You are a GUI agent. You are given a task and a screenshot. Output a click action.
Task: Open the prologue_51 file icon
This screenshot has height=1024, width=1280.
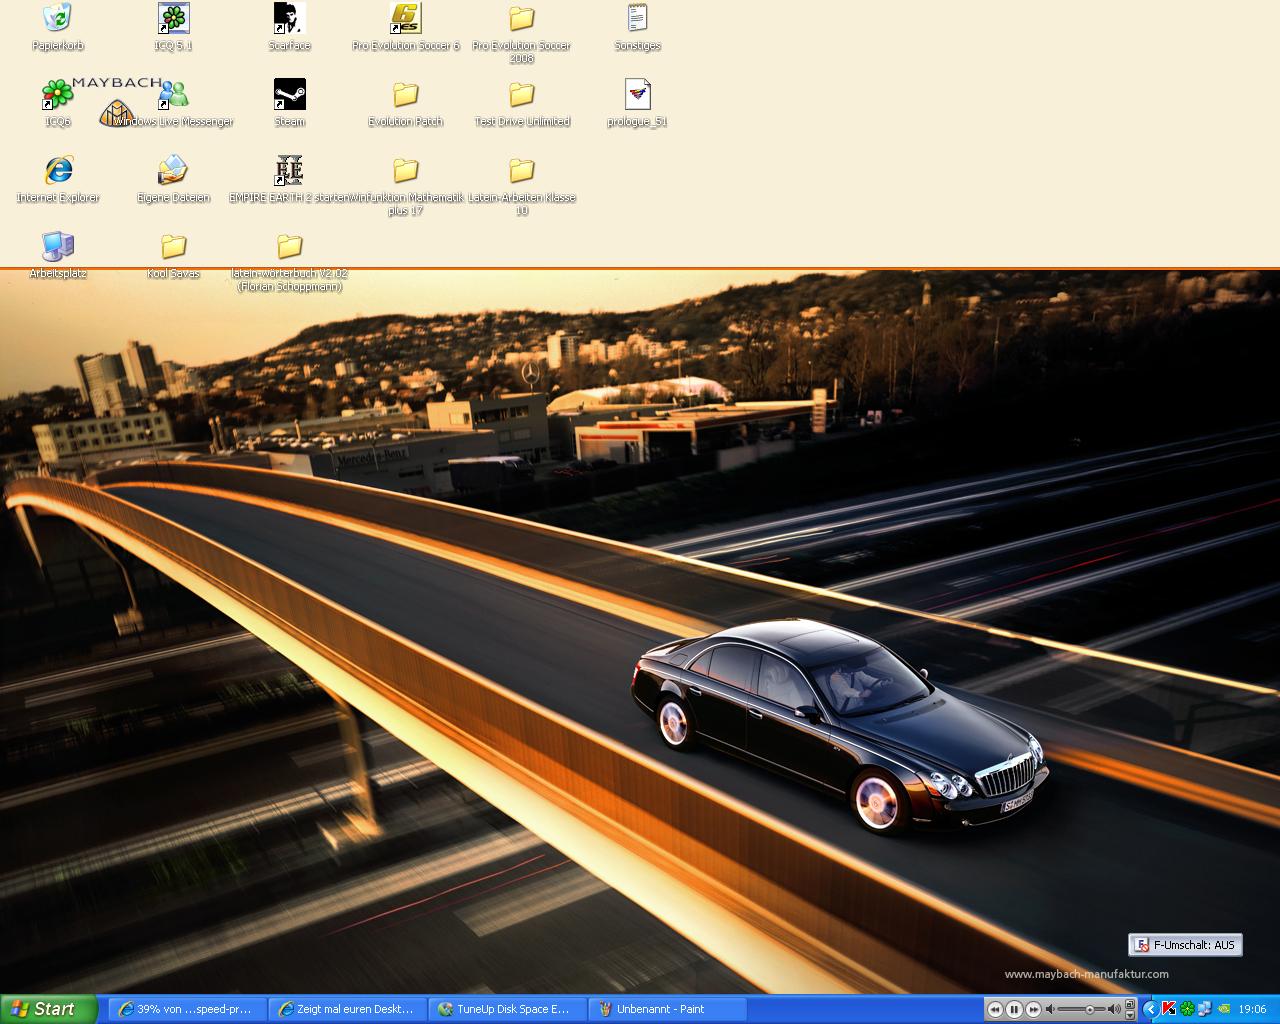click(638, 104)
